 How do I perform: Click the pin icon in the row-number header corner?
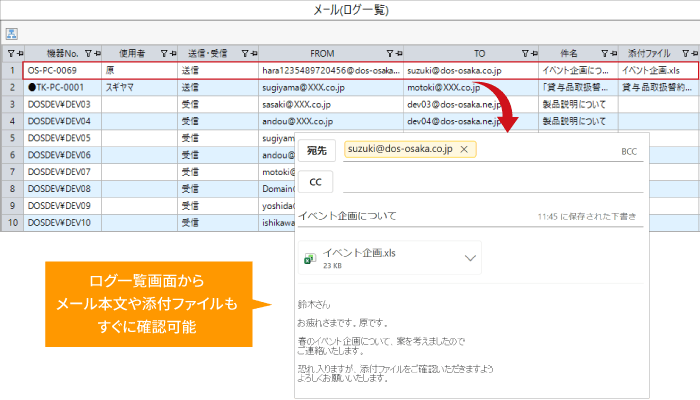20,54
